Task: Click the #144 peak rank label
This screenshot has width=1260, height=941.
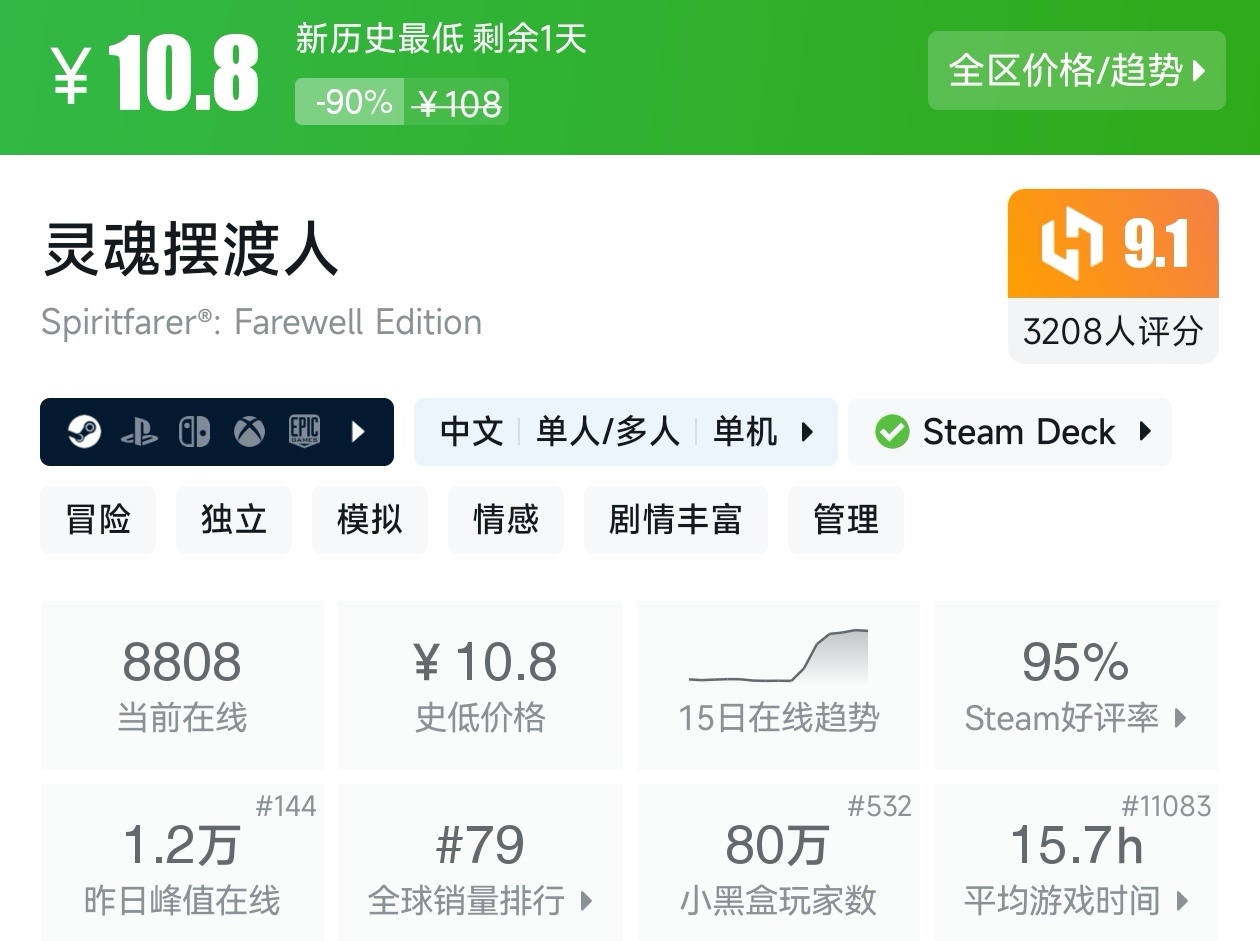Action: (286, 806)
